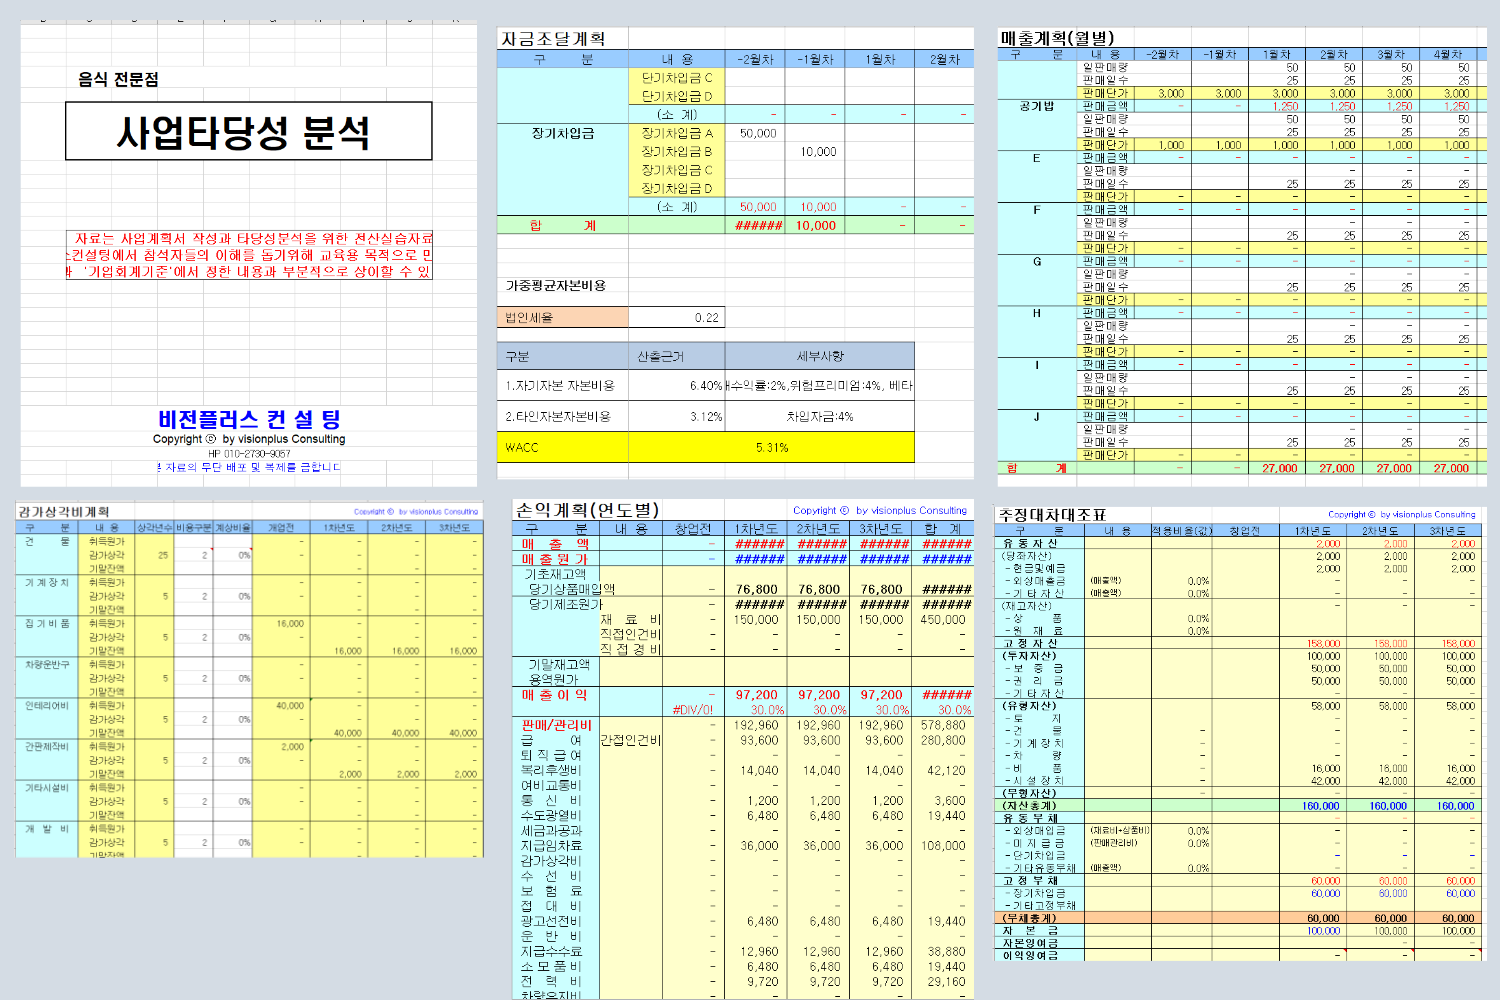This screenshot has height=1000, width=1500.
Task: Select the 가중평균자본비용 label
Action: [556, 286]
